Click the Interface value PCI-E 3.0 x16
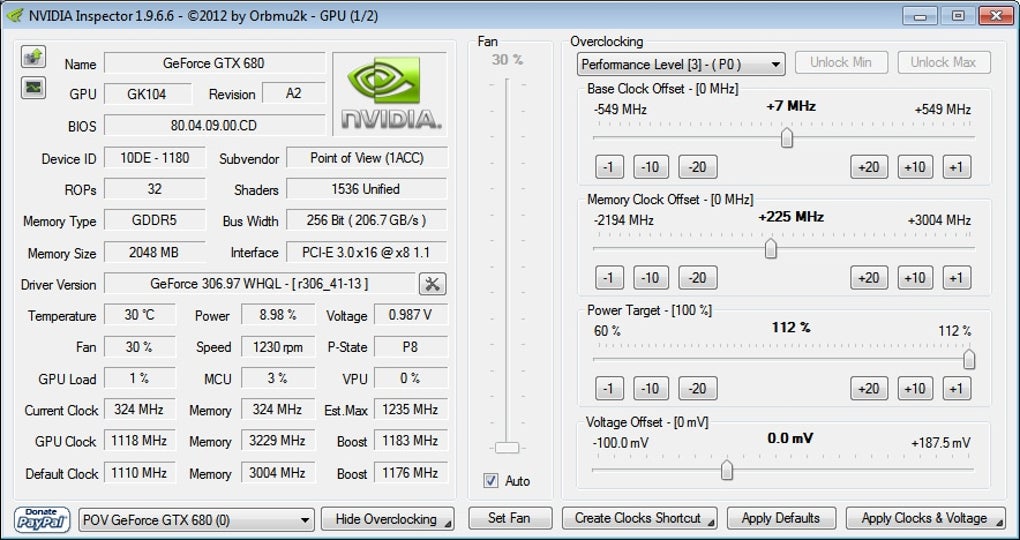 [367, 252]
